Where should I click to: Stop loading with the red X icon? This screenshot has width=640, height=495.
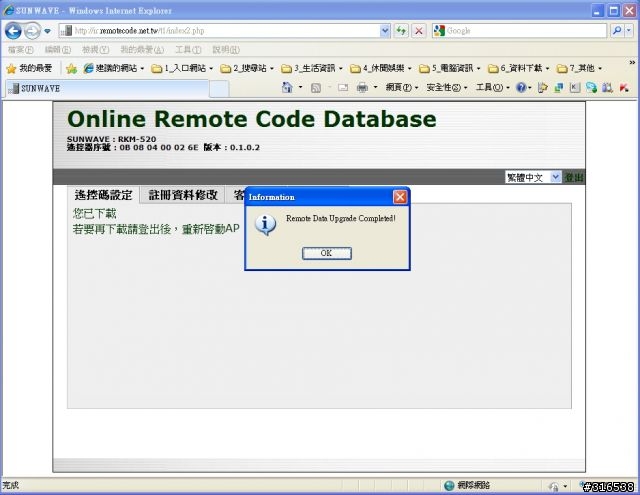(x=419, y=31)
